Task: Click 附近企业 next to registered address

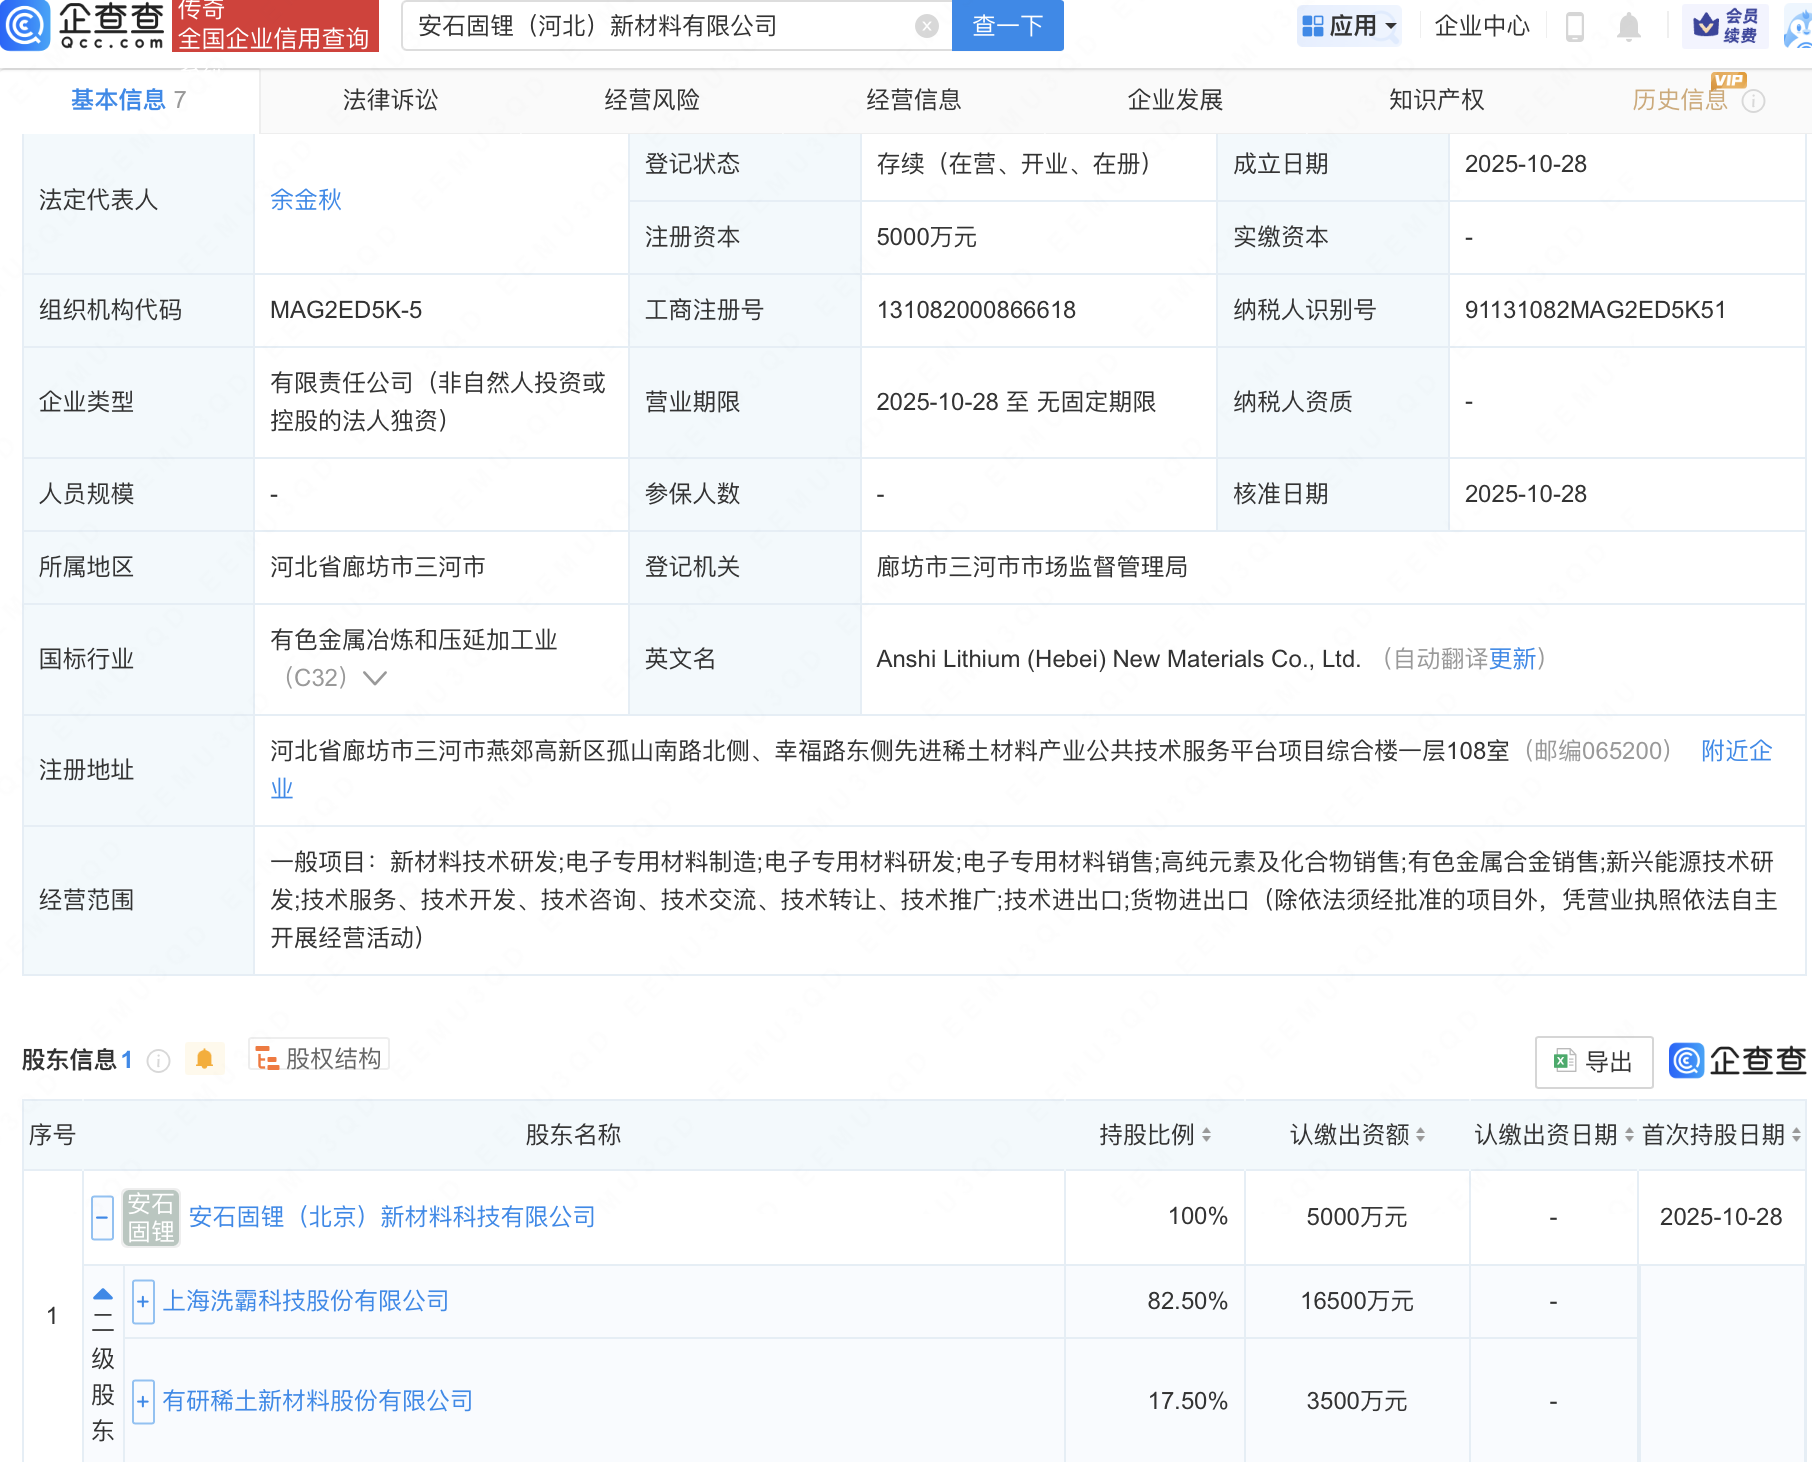Action: [1736, 750]
